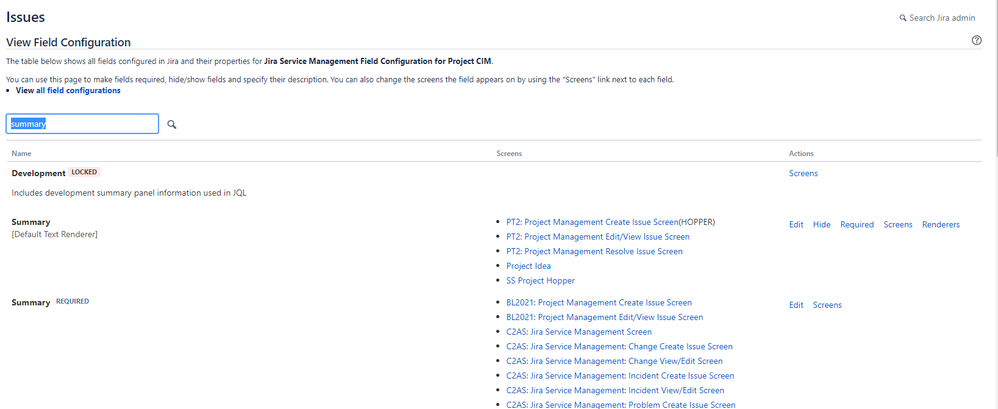
Task: Open Screens link for REQUIRED Summary field
Action: tap(827, 305)
